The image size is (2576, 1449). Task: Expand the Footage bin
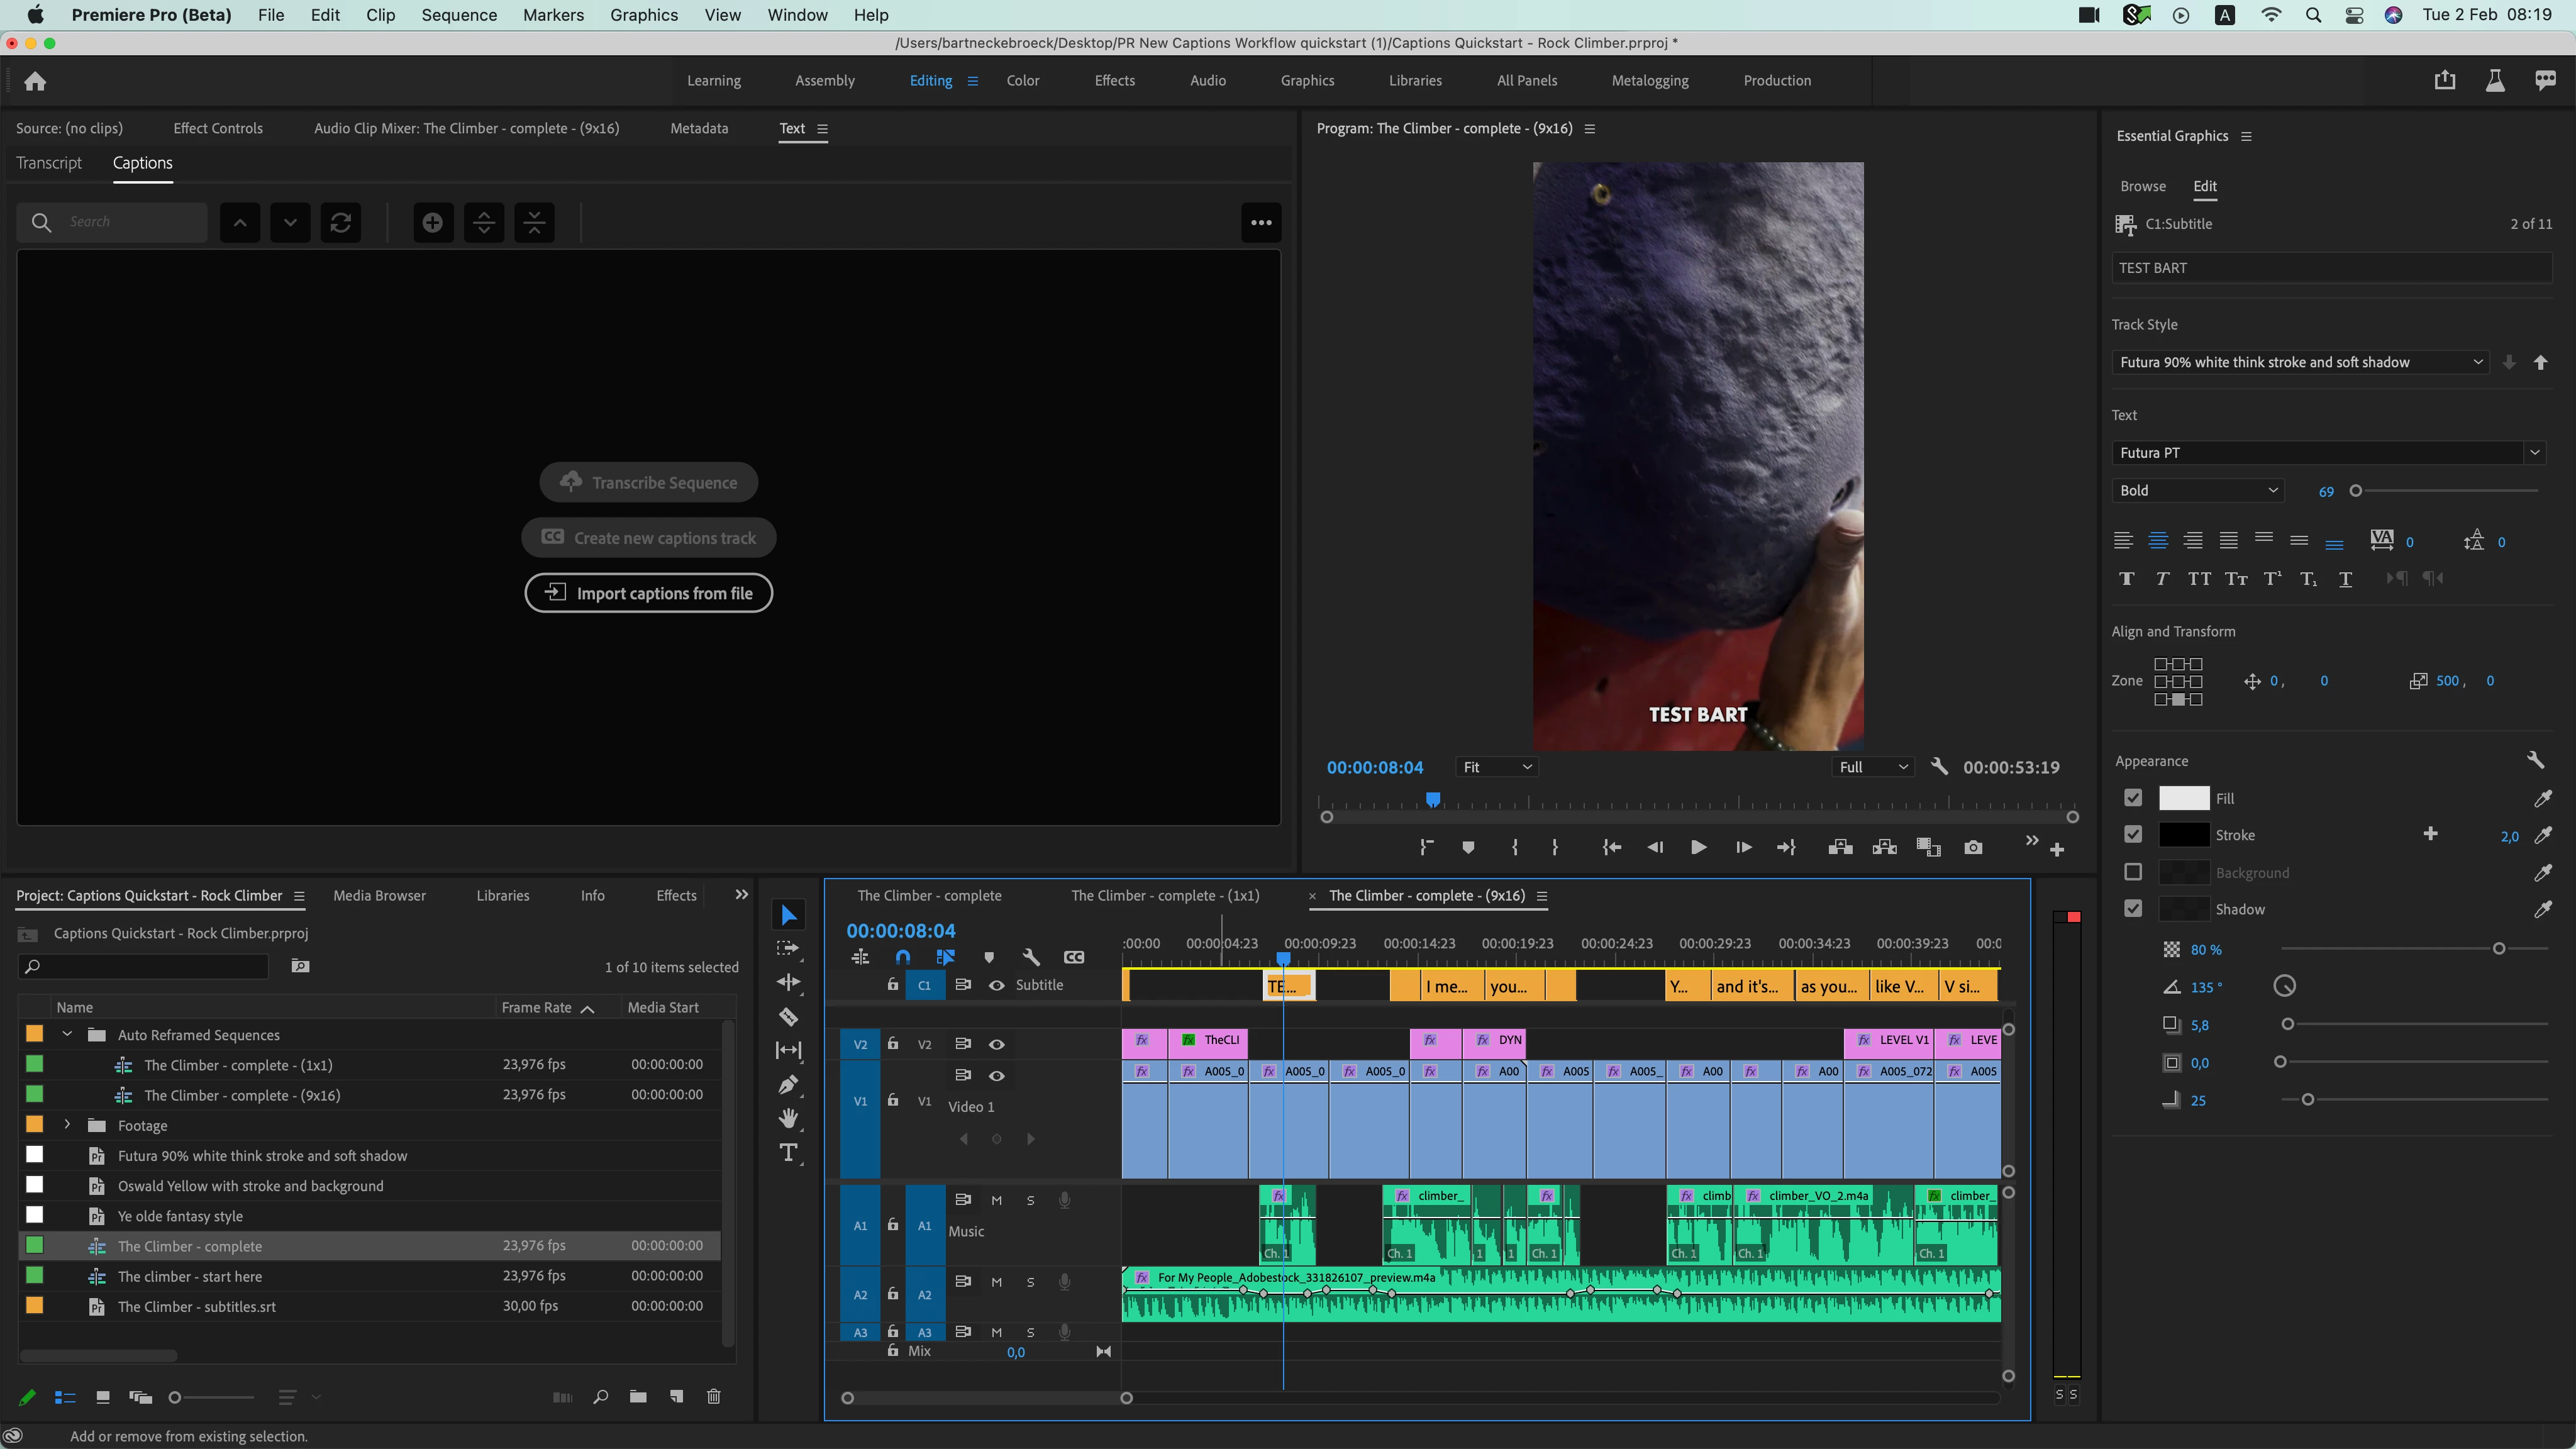pyautogui.click(x=67, y=1125)
